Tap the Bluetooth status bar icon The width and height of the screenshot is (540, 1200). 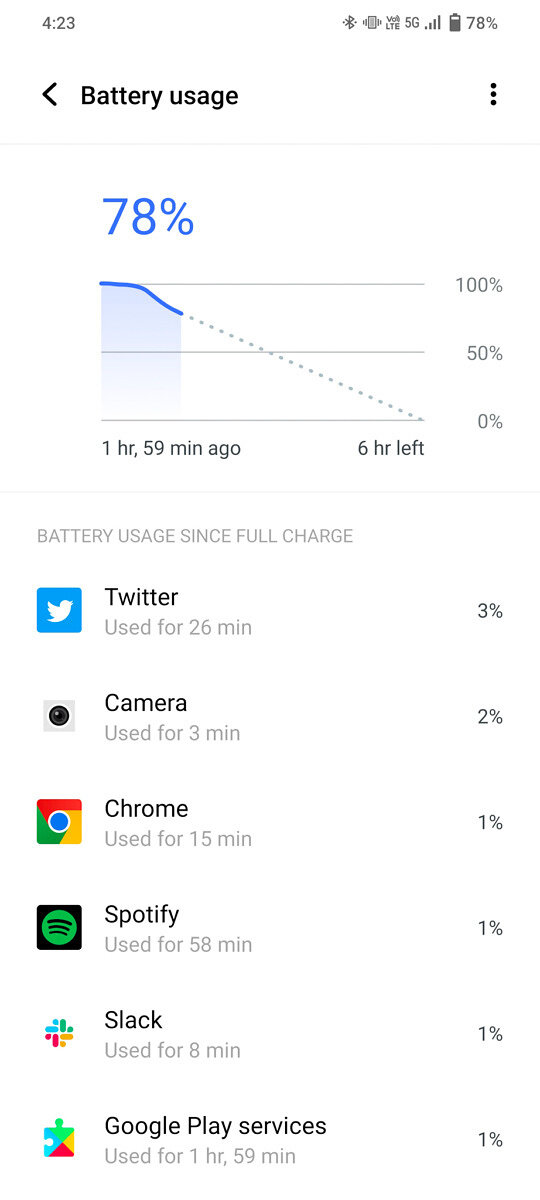click(x=349, y=22)
